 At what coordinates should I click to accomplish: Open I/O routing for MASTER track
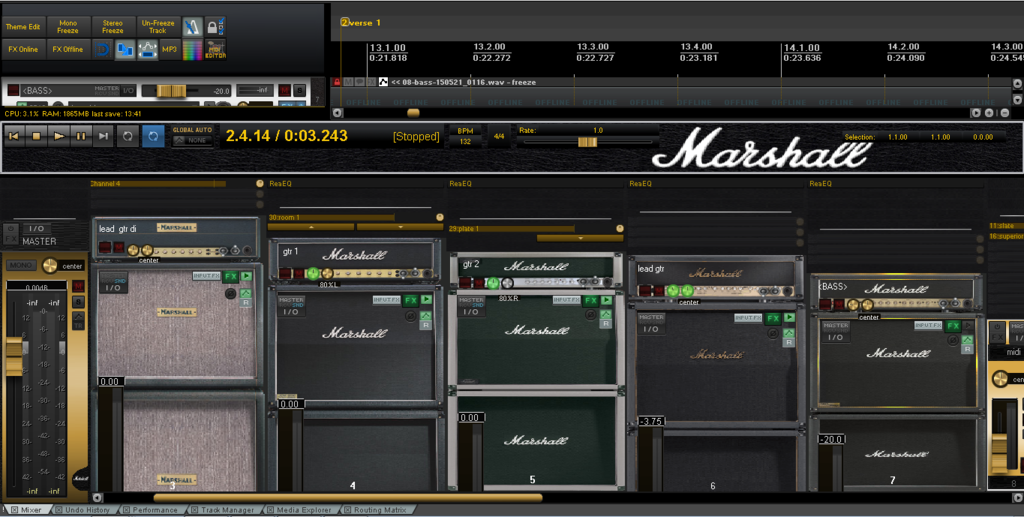[37, 228]
